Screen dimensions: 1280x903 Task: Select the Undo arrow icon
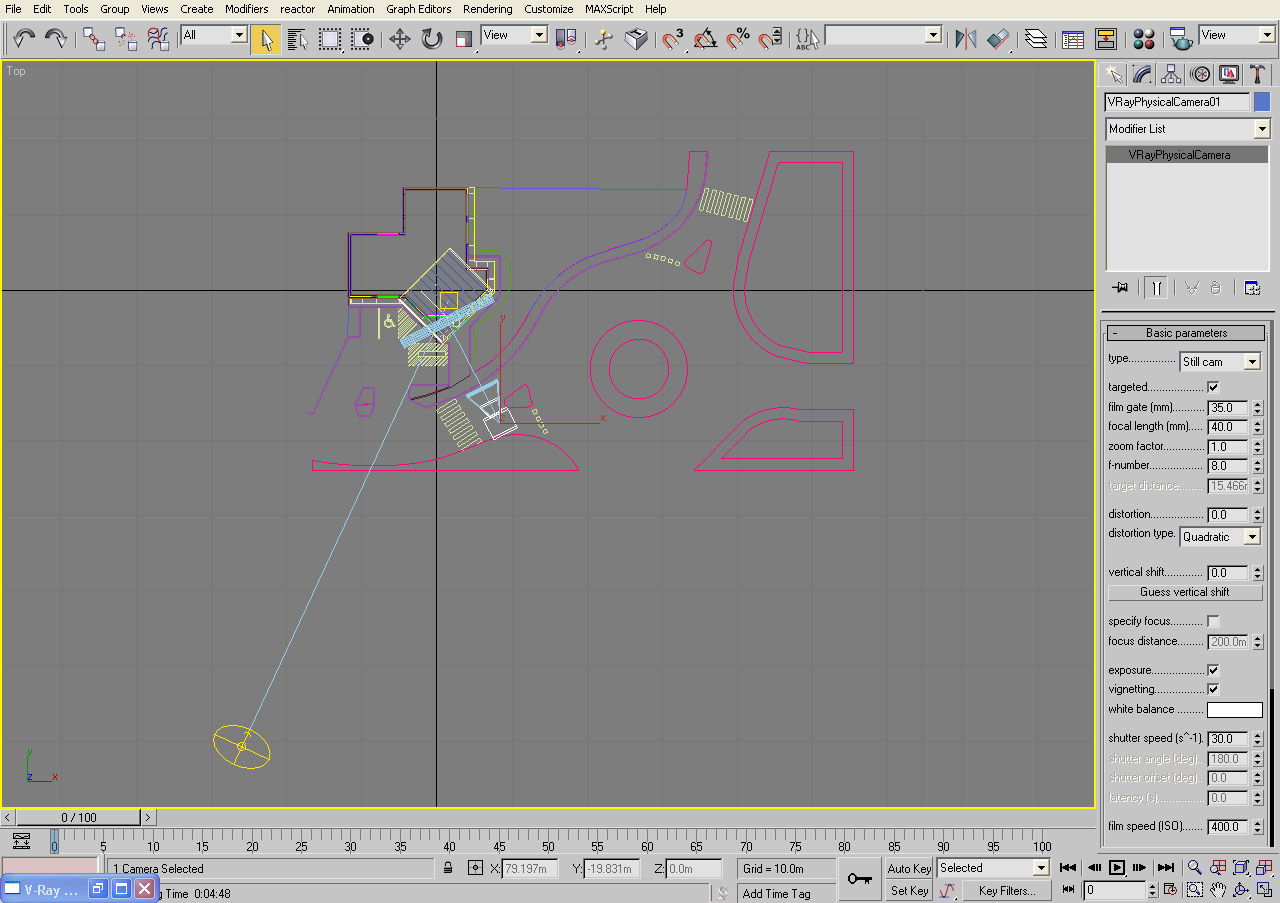tap(24, 39)
